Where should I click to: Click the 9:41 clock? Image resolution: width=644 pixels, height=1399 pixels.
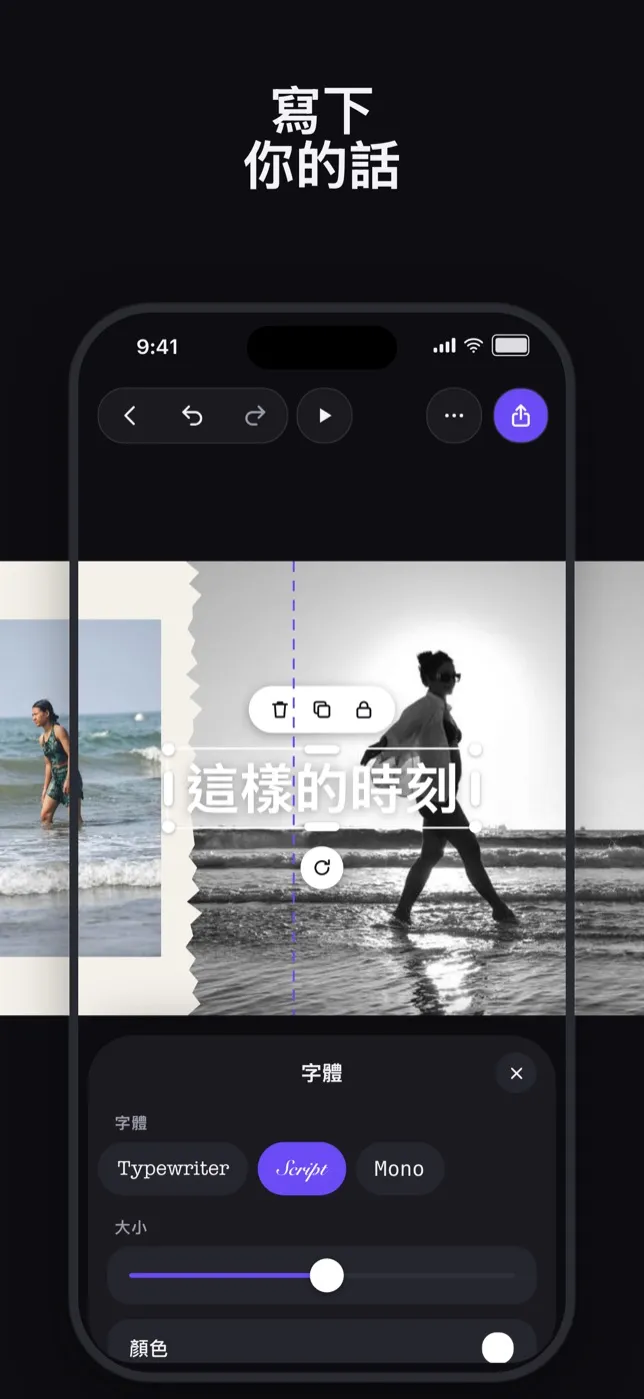point(157,347)
